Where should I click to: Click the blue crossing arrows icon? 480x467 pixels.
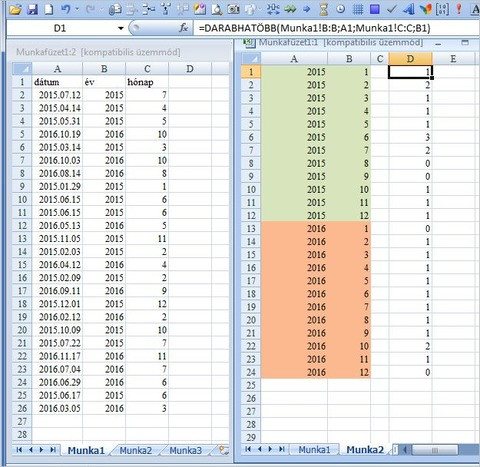click(273, 9)
